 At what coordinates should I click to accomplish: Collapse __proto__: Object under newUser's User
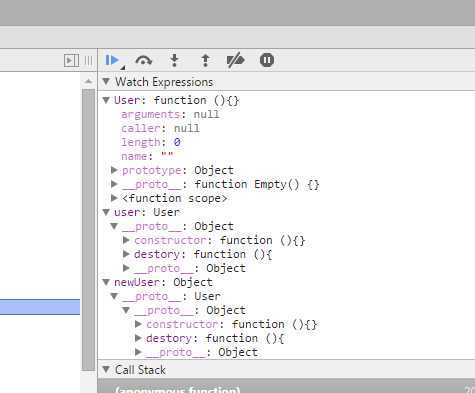pyautogui.click(x=126, y=310)
